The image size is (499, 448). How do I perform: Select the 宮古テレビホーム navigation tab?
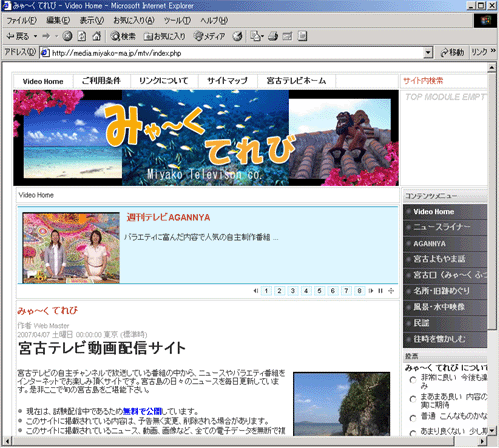point(296,81)
